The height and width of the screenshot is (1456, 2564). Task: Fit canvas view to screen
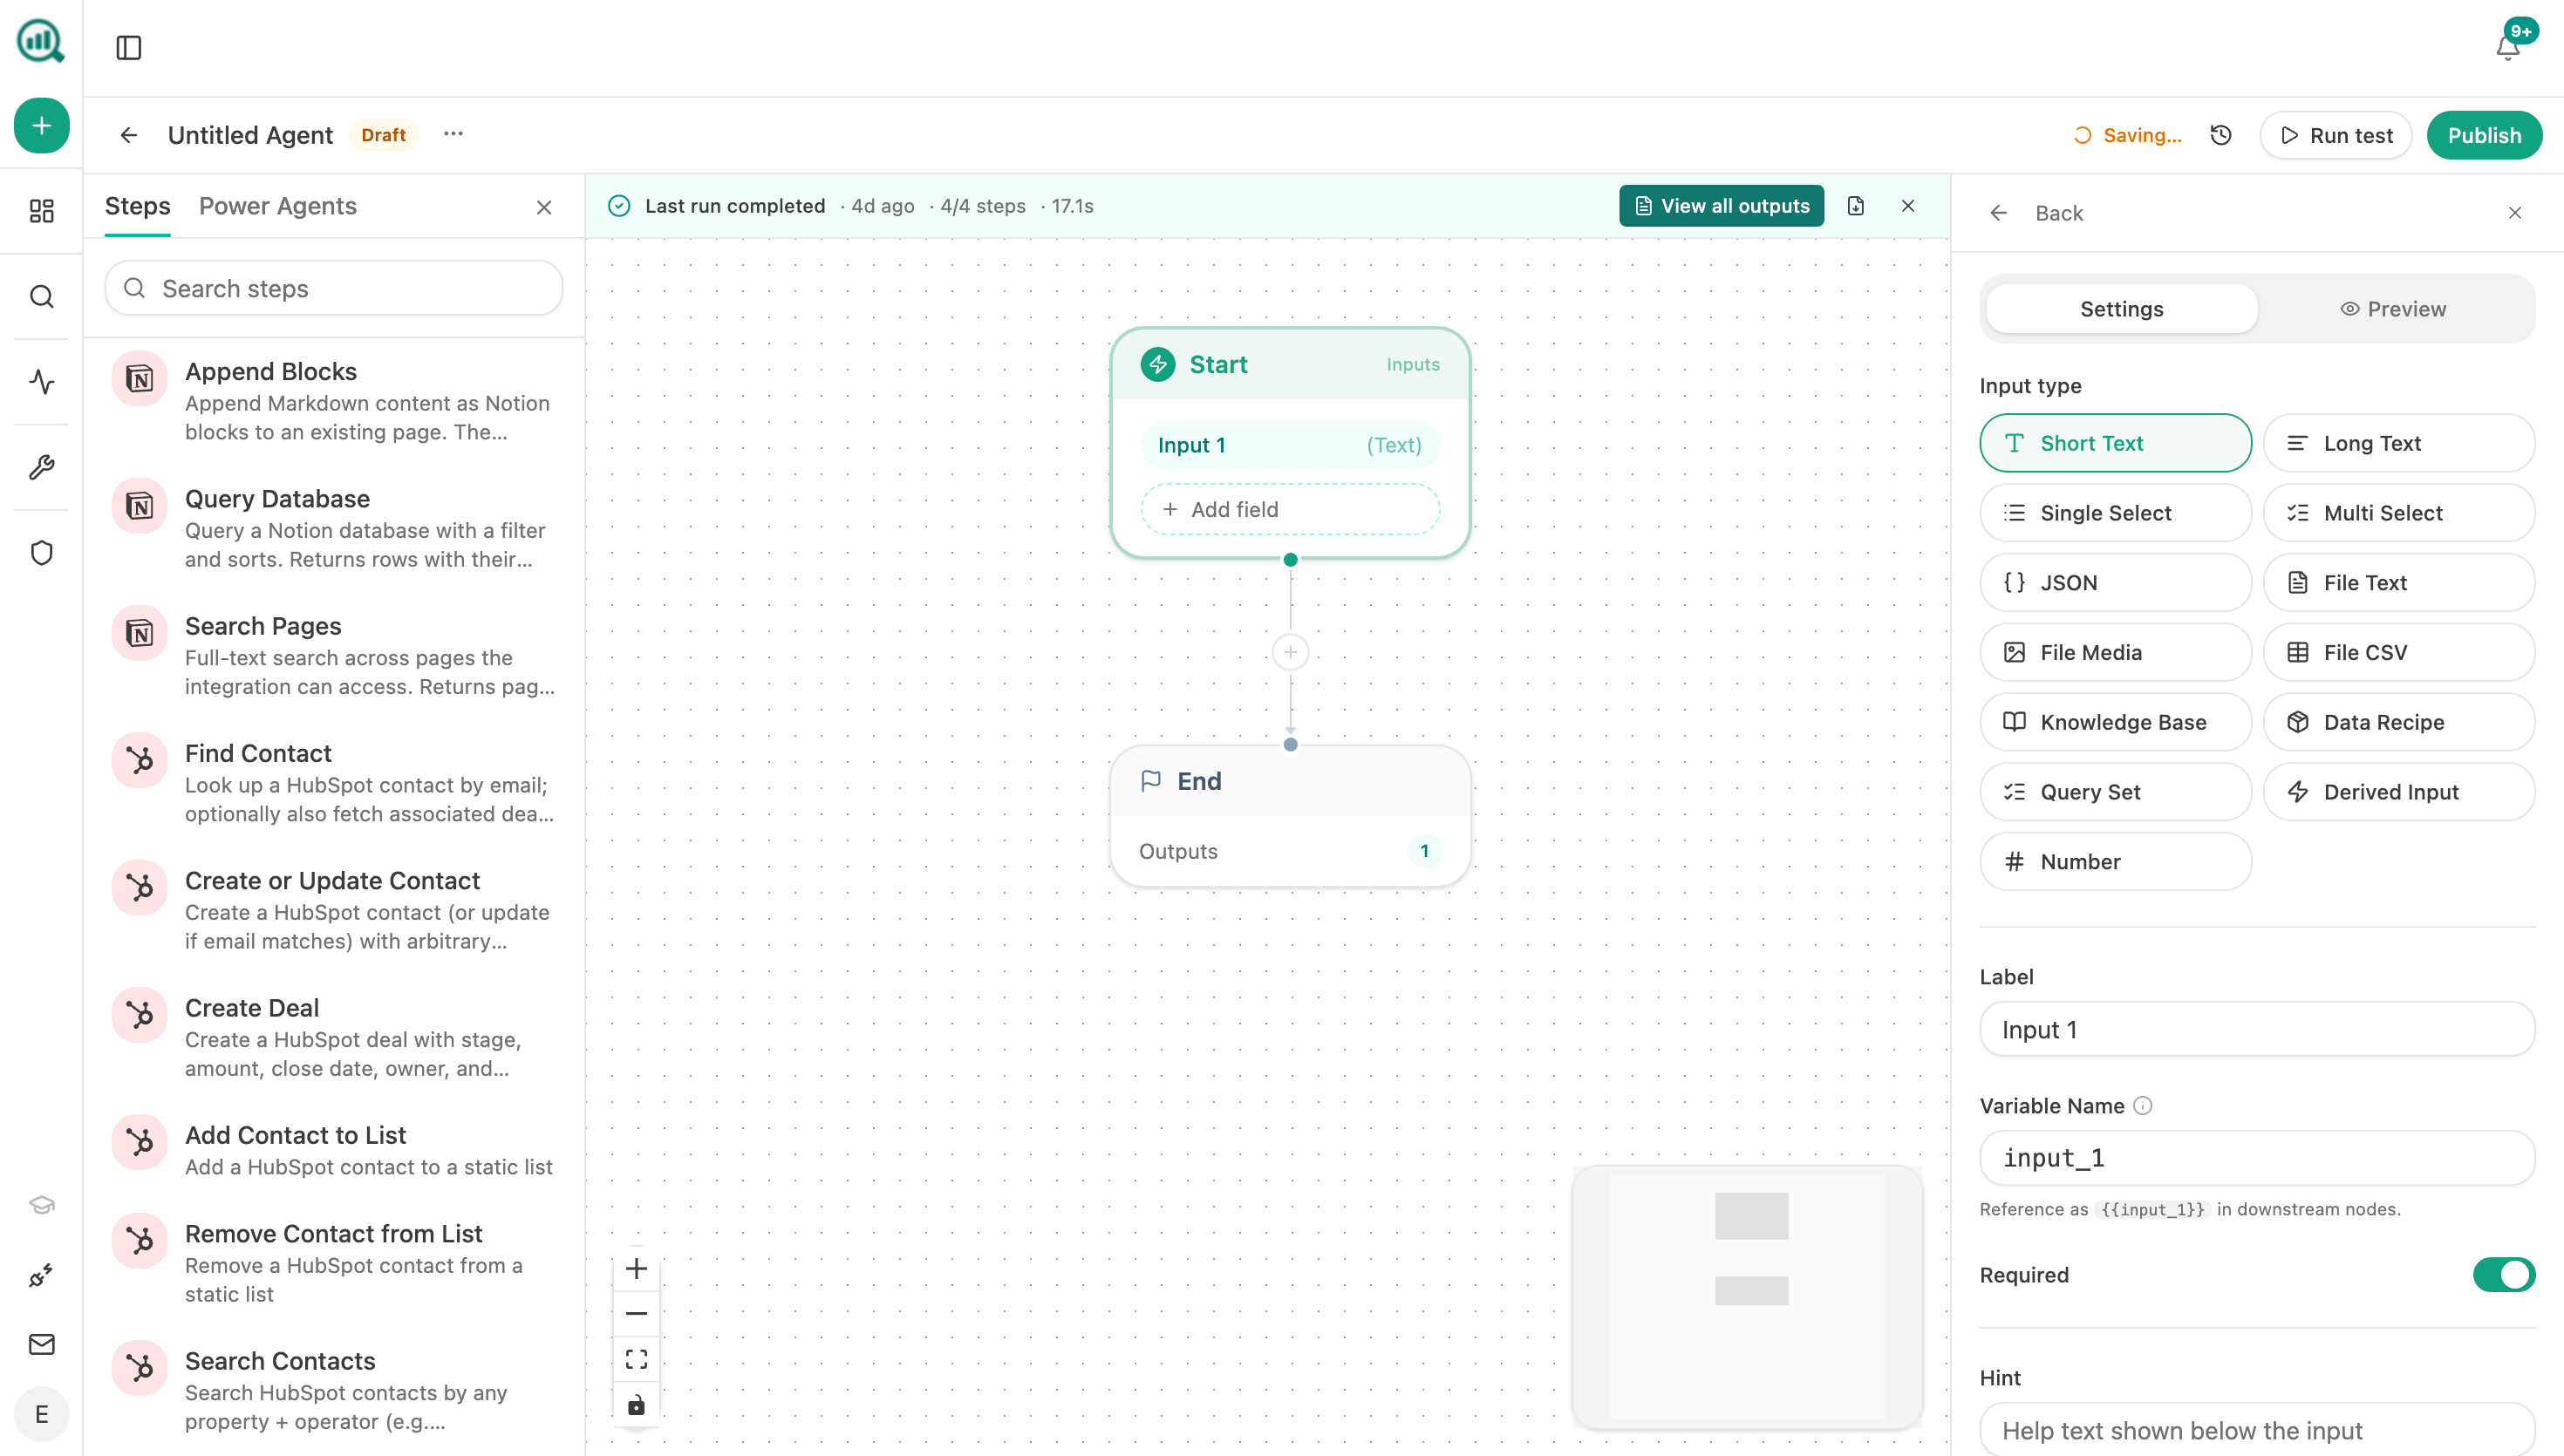[x=636, y=1360]
